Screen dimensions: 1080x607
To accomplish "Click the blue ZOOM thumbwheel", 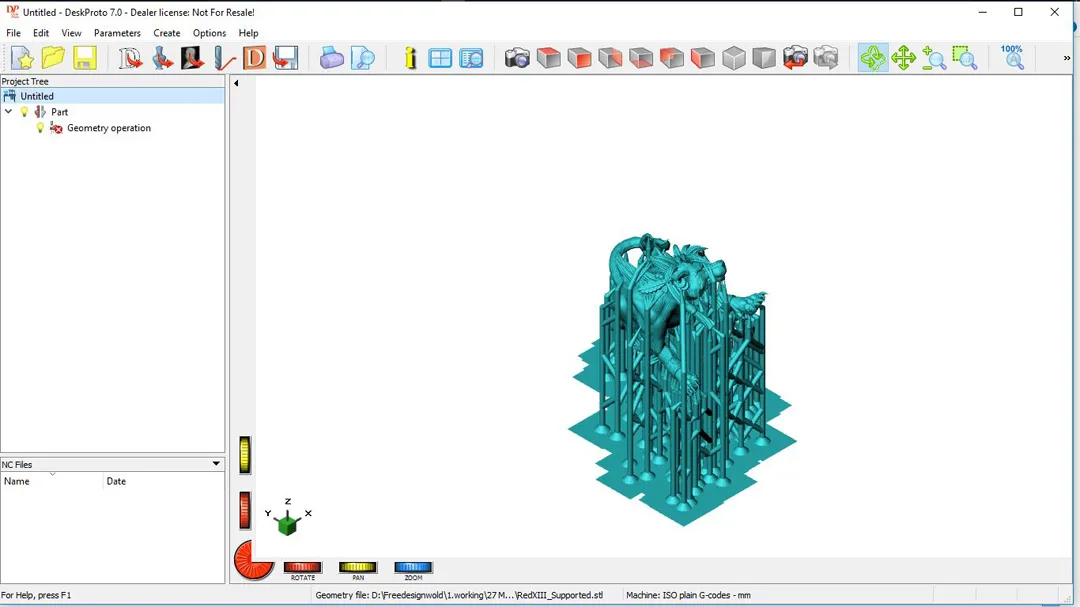I will click(x=413, y=567).
